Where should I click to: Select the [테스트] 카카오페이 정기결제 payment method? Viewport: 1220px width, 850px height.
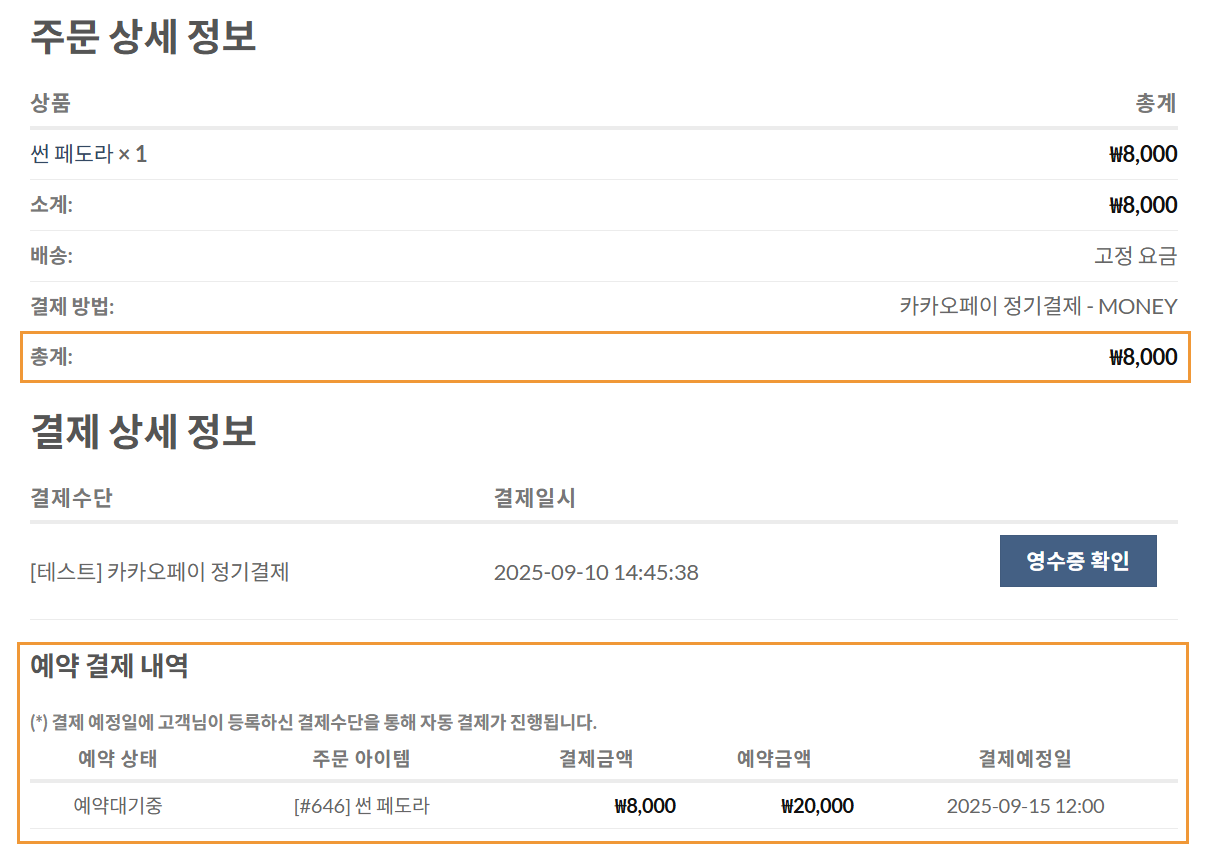(x=160, y=573)
